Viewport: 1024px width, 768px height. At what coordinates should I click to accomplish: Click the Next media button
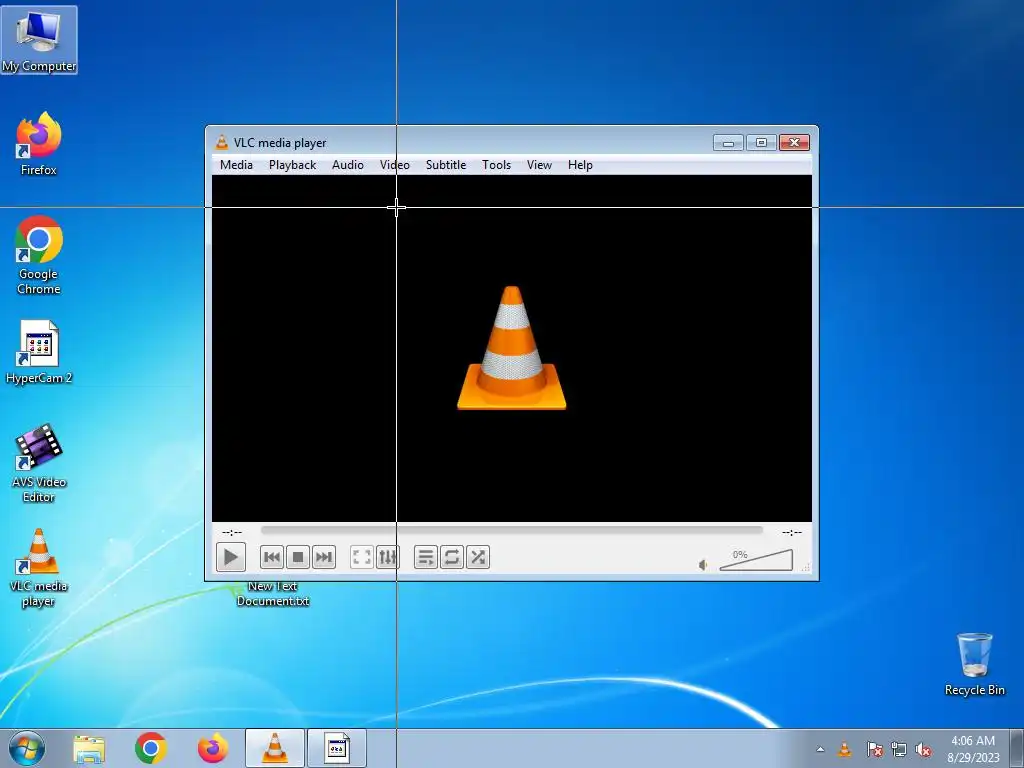click(324, 557)
